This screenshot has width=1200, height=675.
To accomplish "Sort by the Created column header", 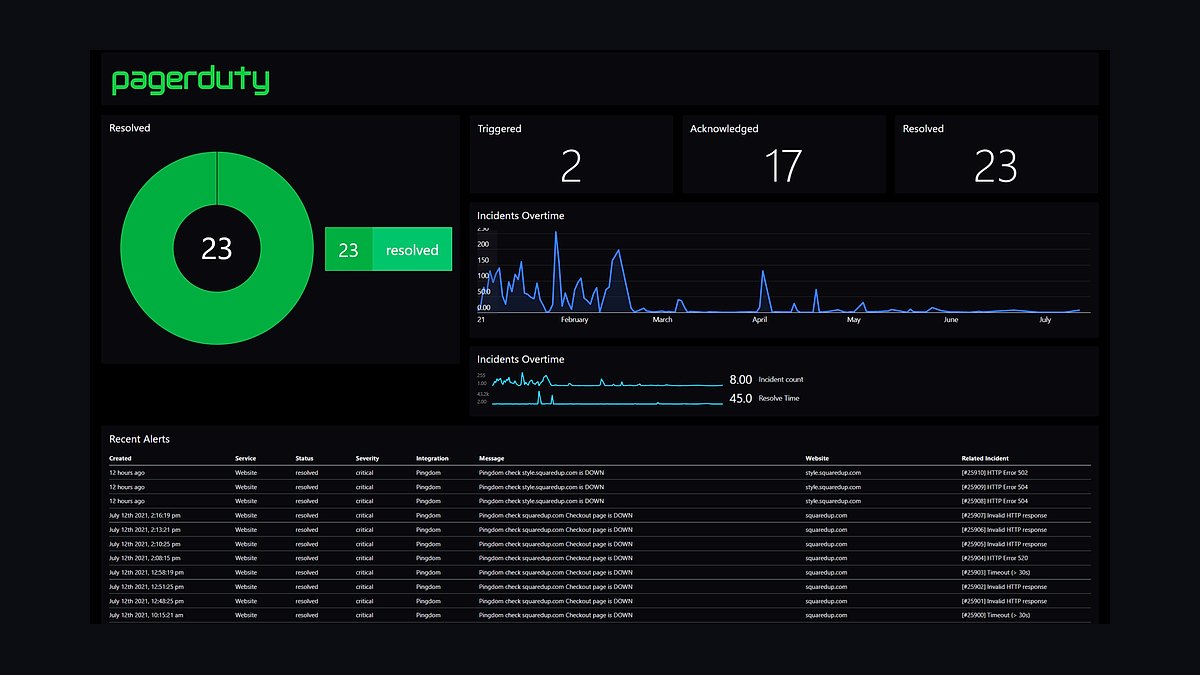I will click(x=120, y=459).
